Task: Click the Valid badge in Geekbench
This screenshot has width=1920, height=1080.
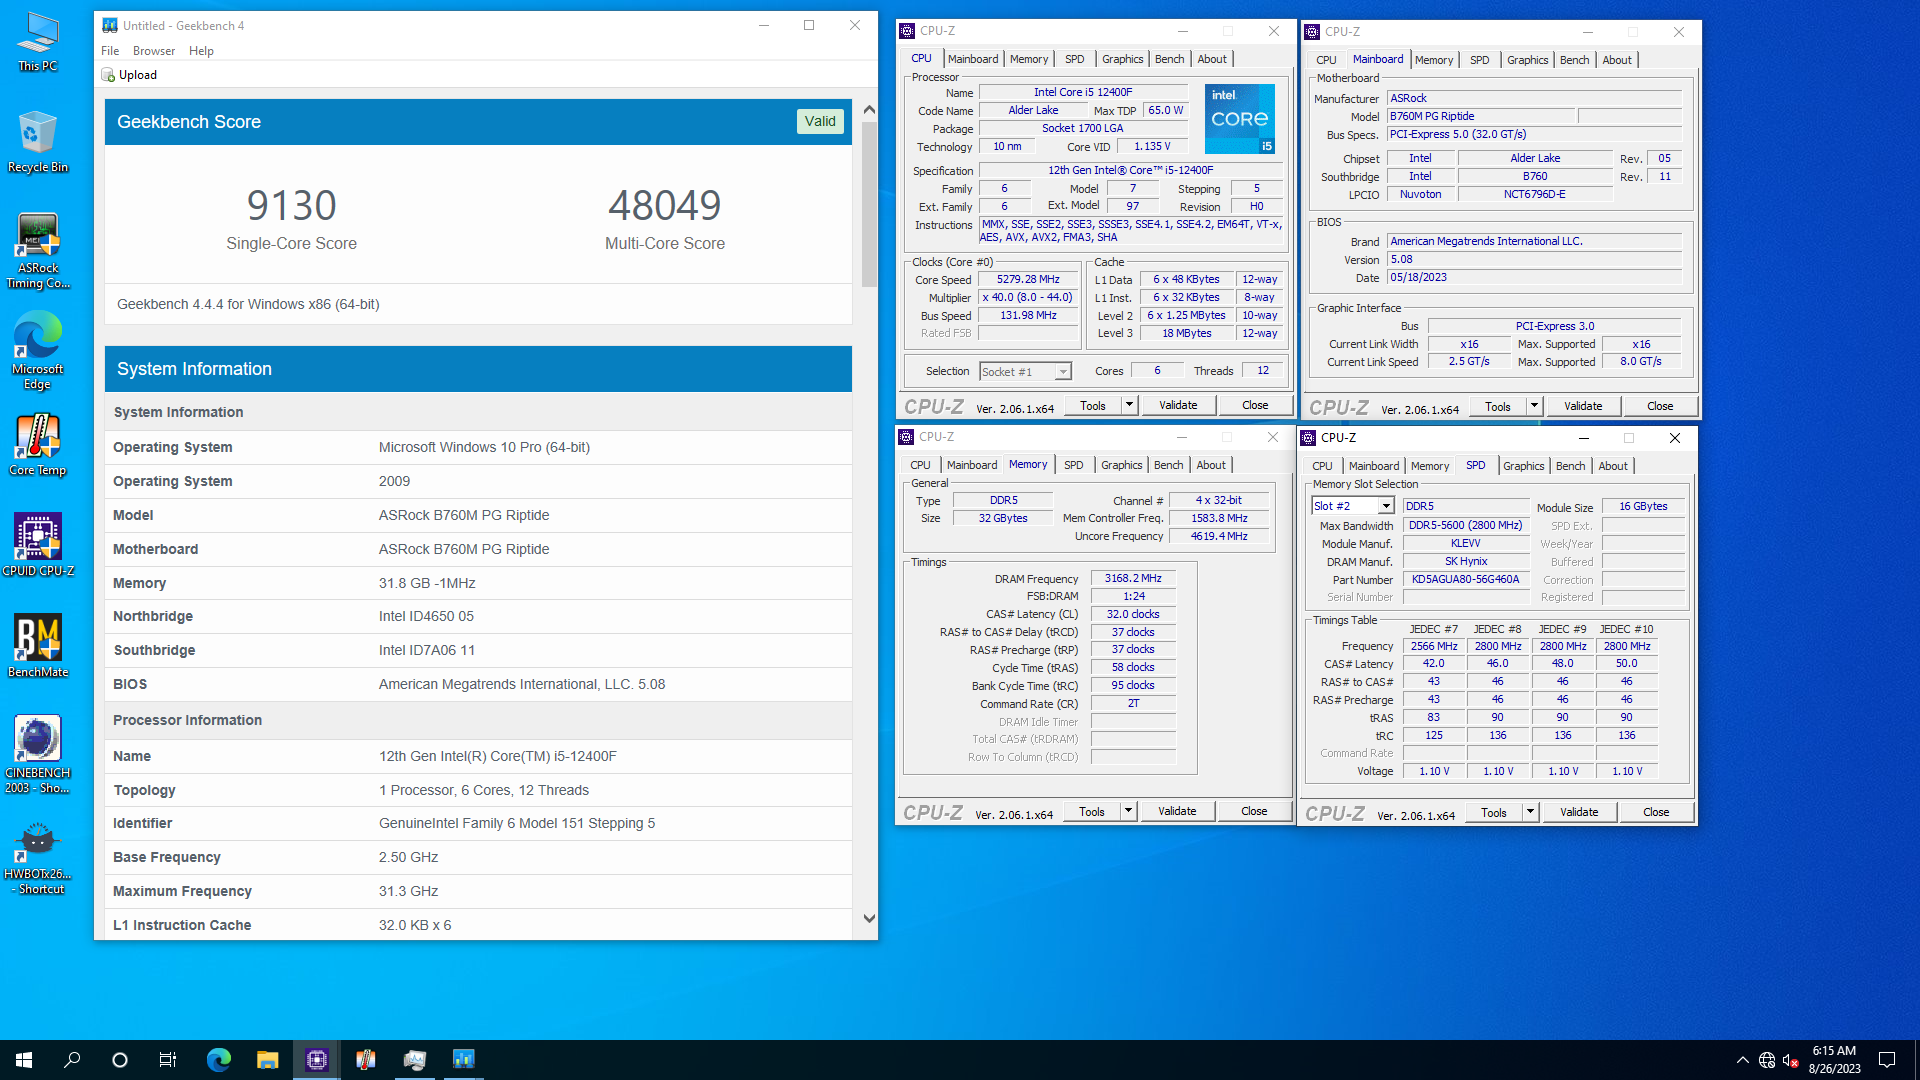Action: point(820,121)
